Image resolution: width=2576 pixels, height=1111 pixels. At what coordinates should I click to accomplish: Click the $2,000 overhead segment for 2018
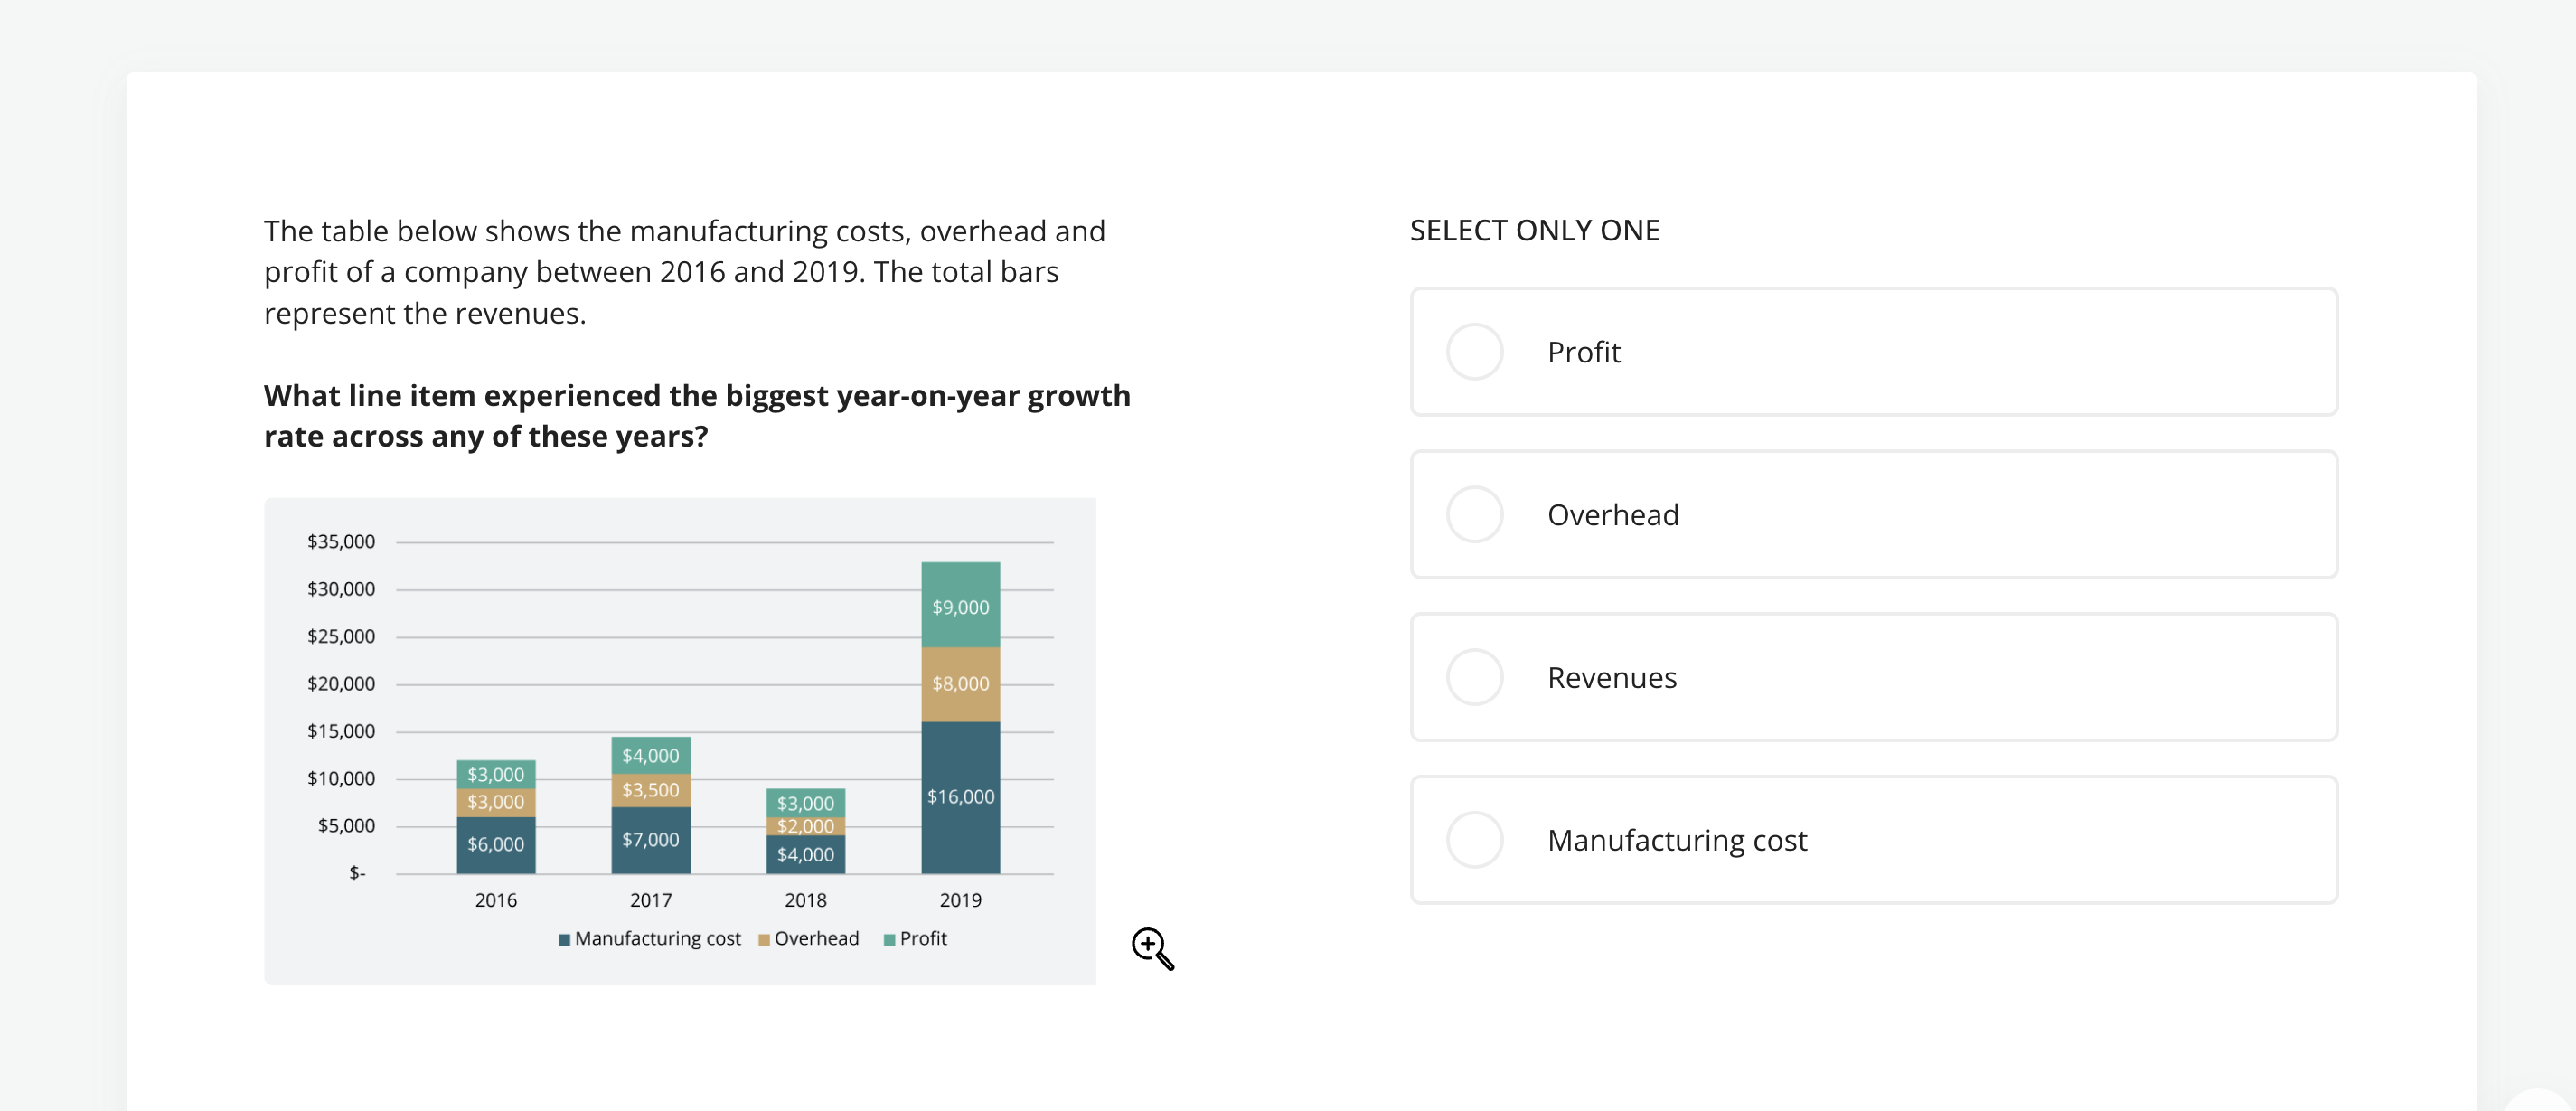click(805, 827)
